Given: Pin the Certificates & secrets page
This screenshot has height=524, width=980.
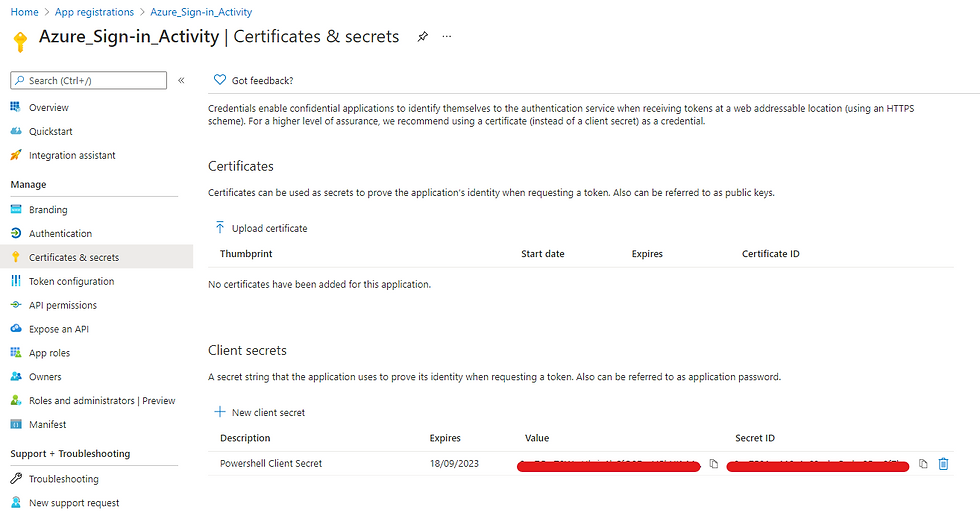Looking at the screenshot, I should pos(422,37).
